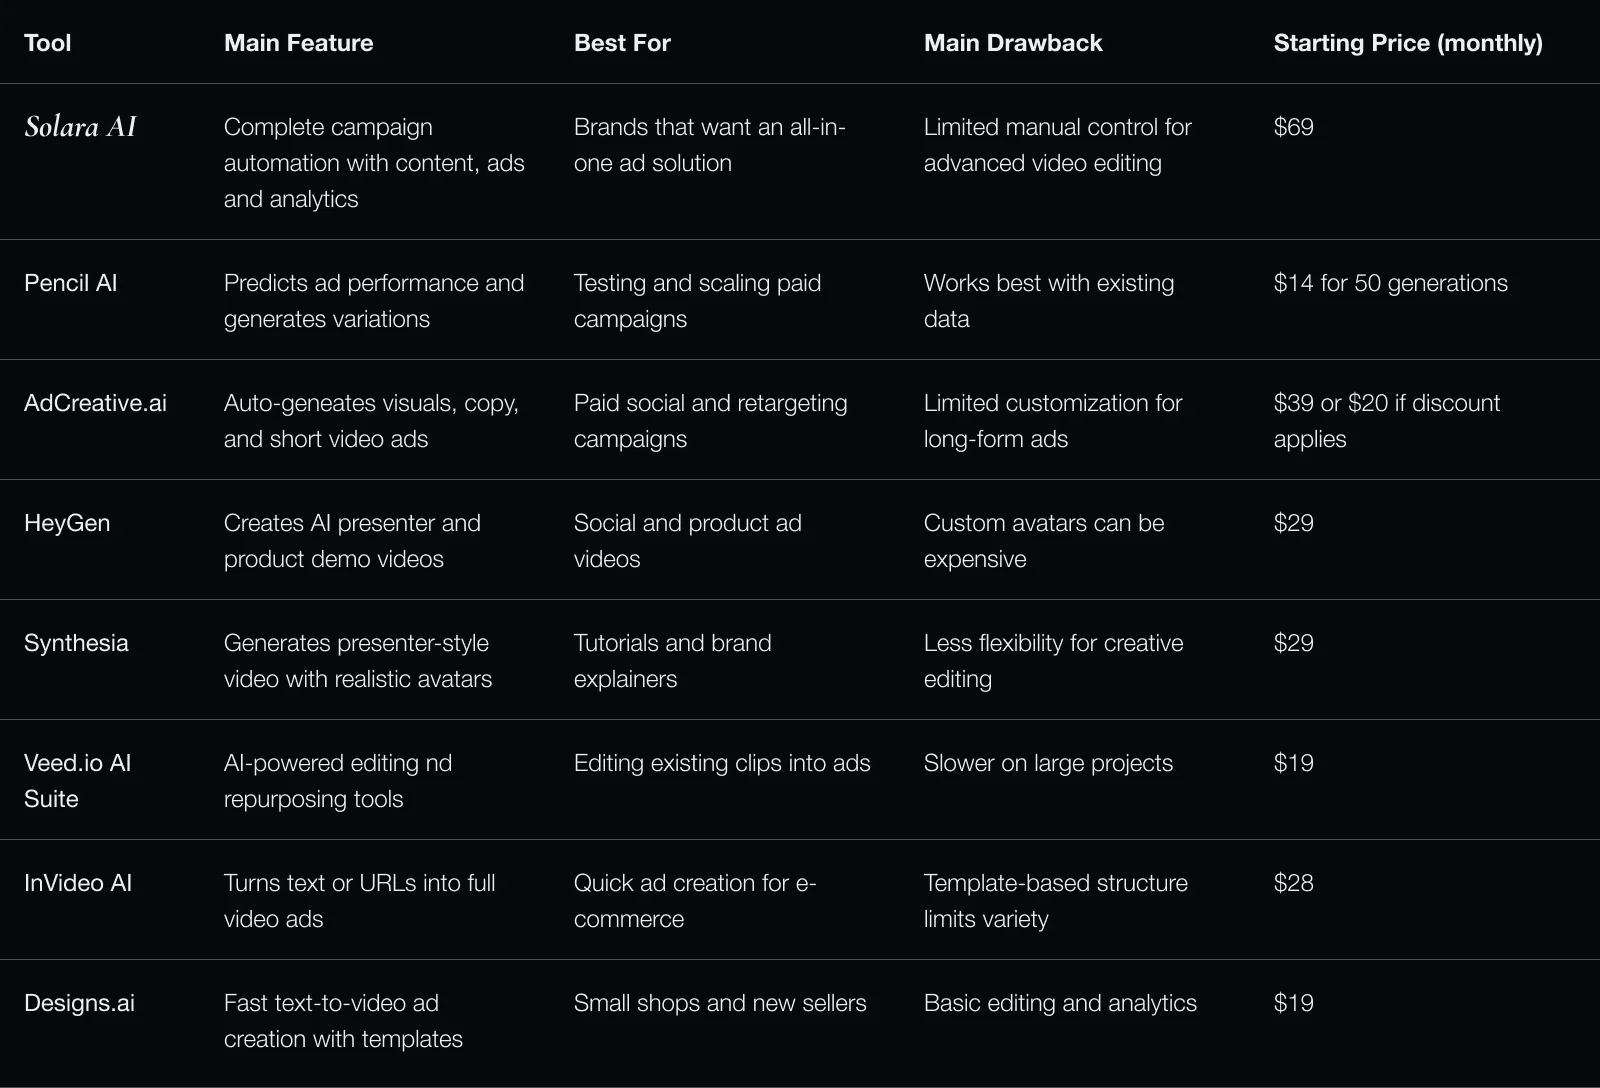This screenshot has width=1600, height=1088.
Task: Select the "Best For" column header
Action: (x=622, y=43)
